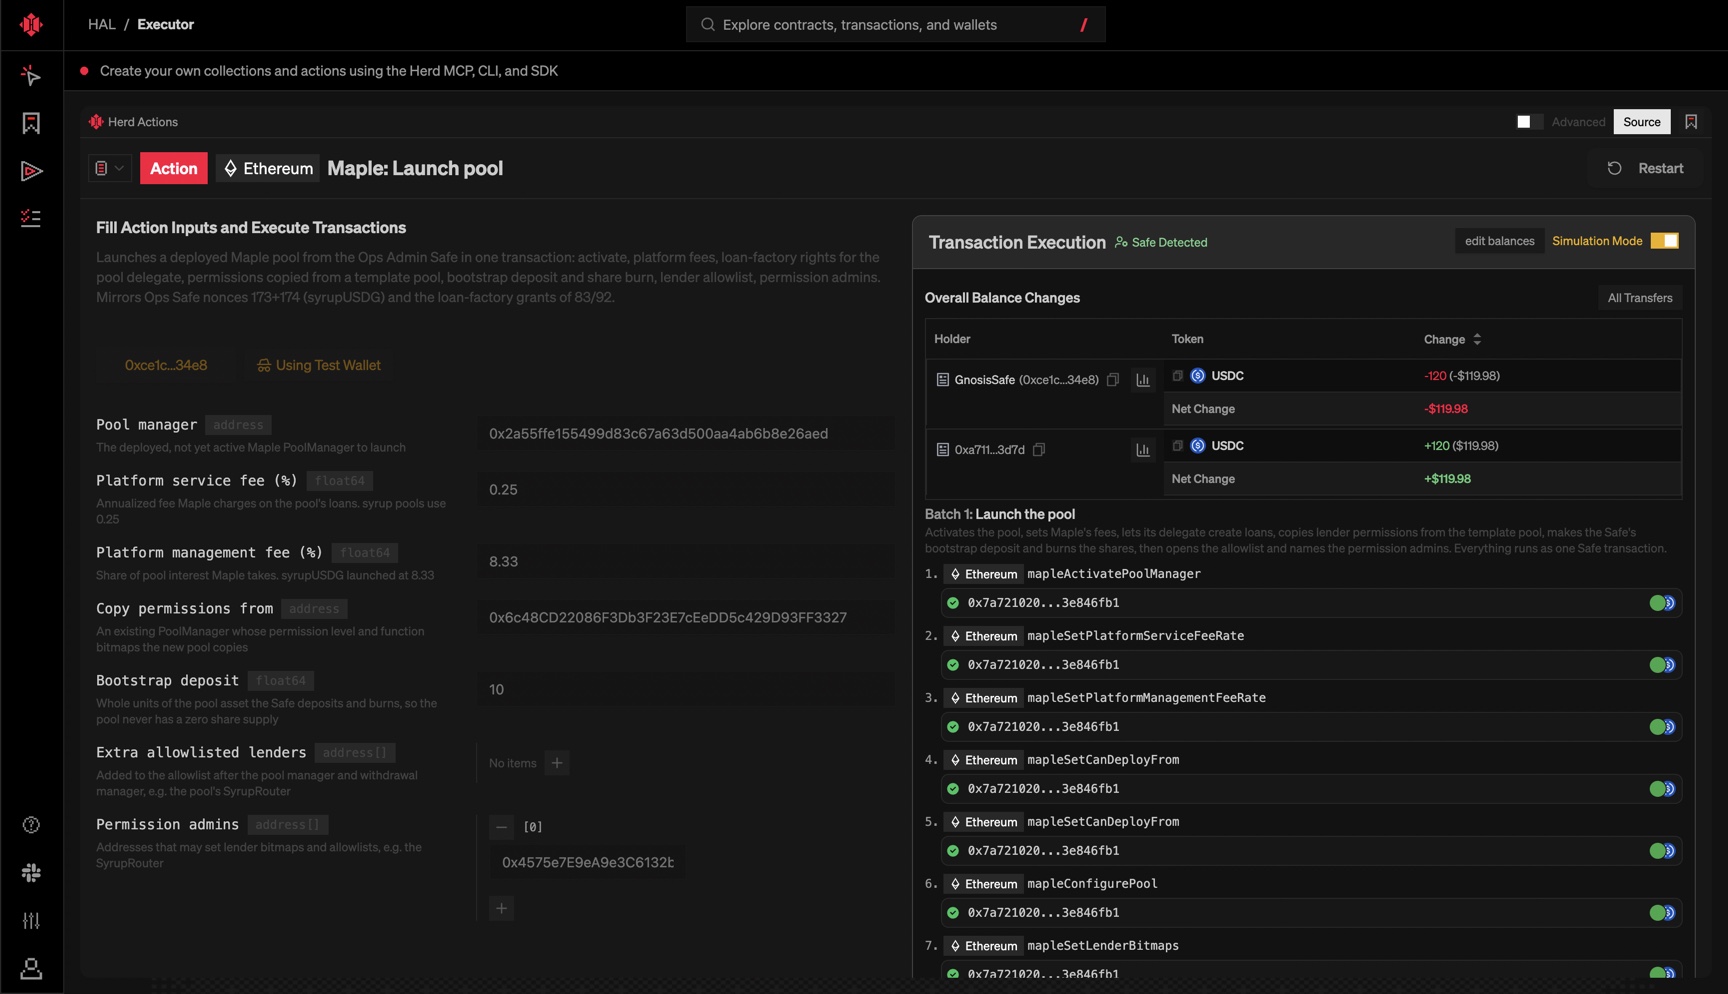1728x994 pixels.
Task: Remove Permission admins entry [0]
Action: point(501,827)
